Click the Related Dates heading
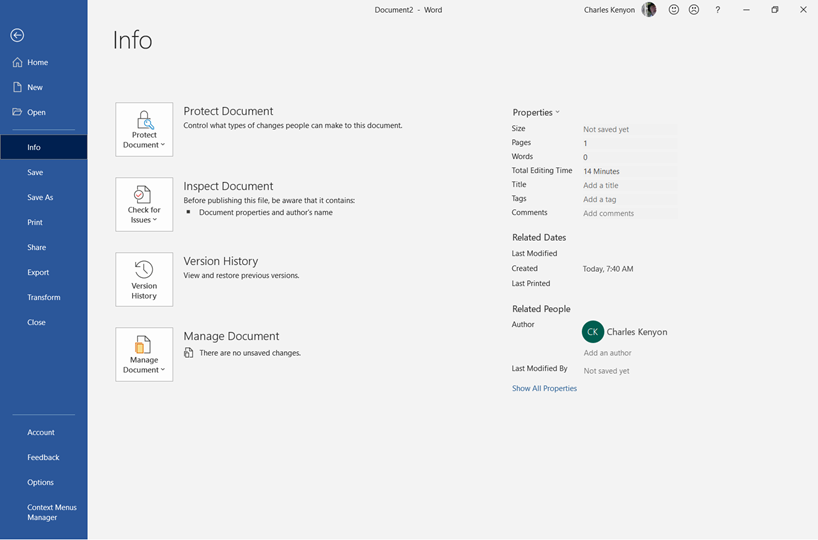 click(x=539, y=237)
